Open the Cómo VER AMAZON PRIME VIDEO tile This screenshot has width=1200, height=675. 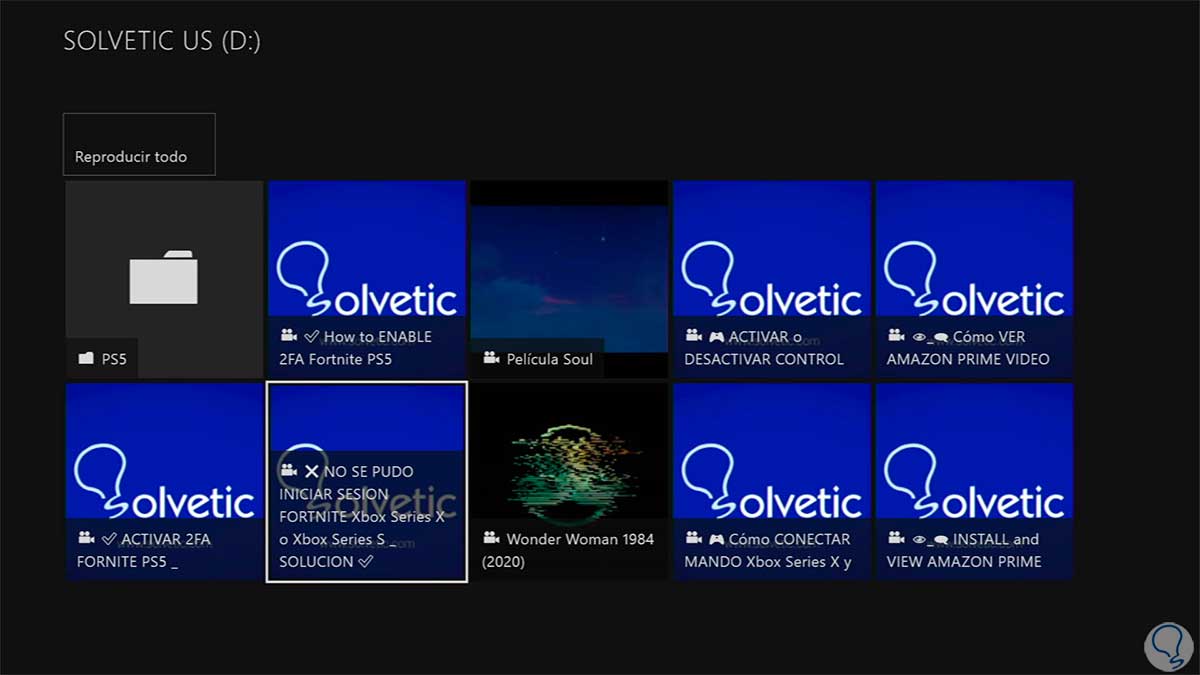coord(974,279)
